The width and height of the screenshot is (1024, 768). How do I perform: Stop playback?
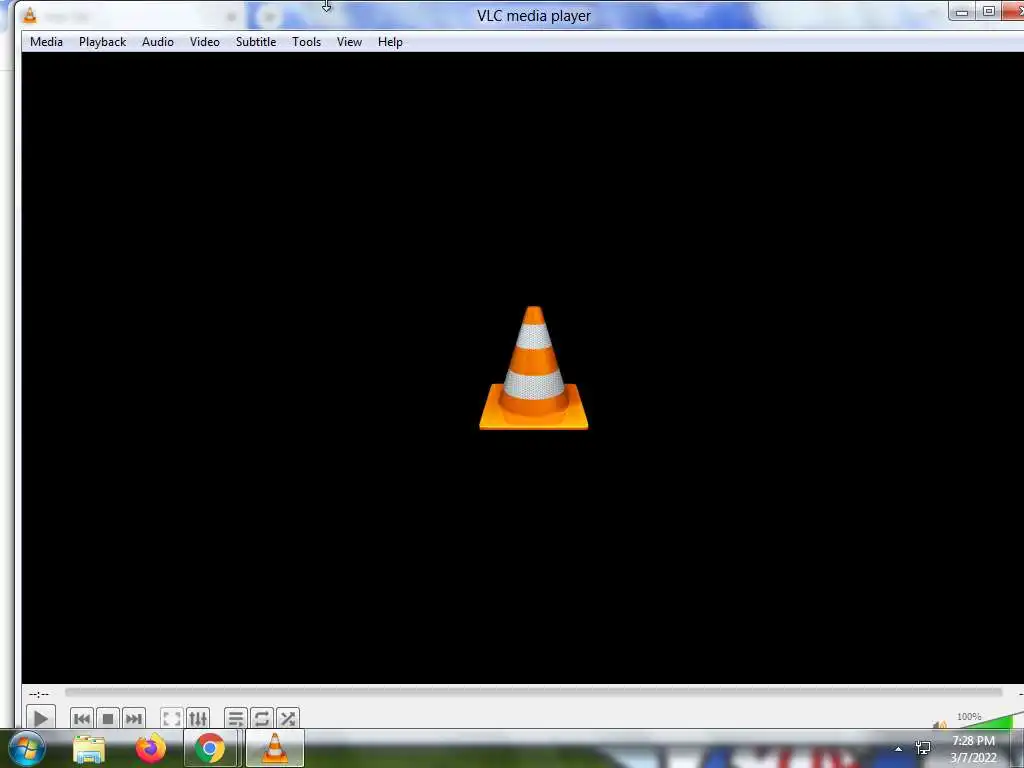[x=108, y=718]
